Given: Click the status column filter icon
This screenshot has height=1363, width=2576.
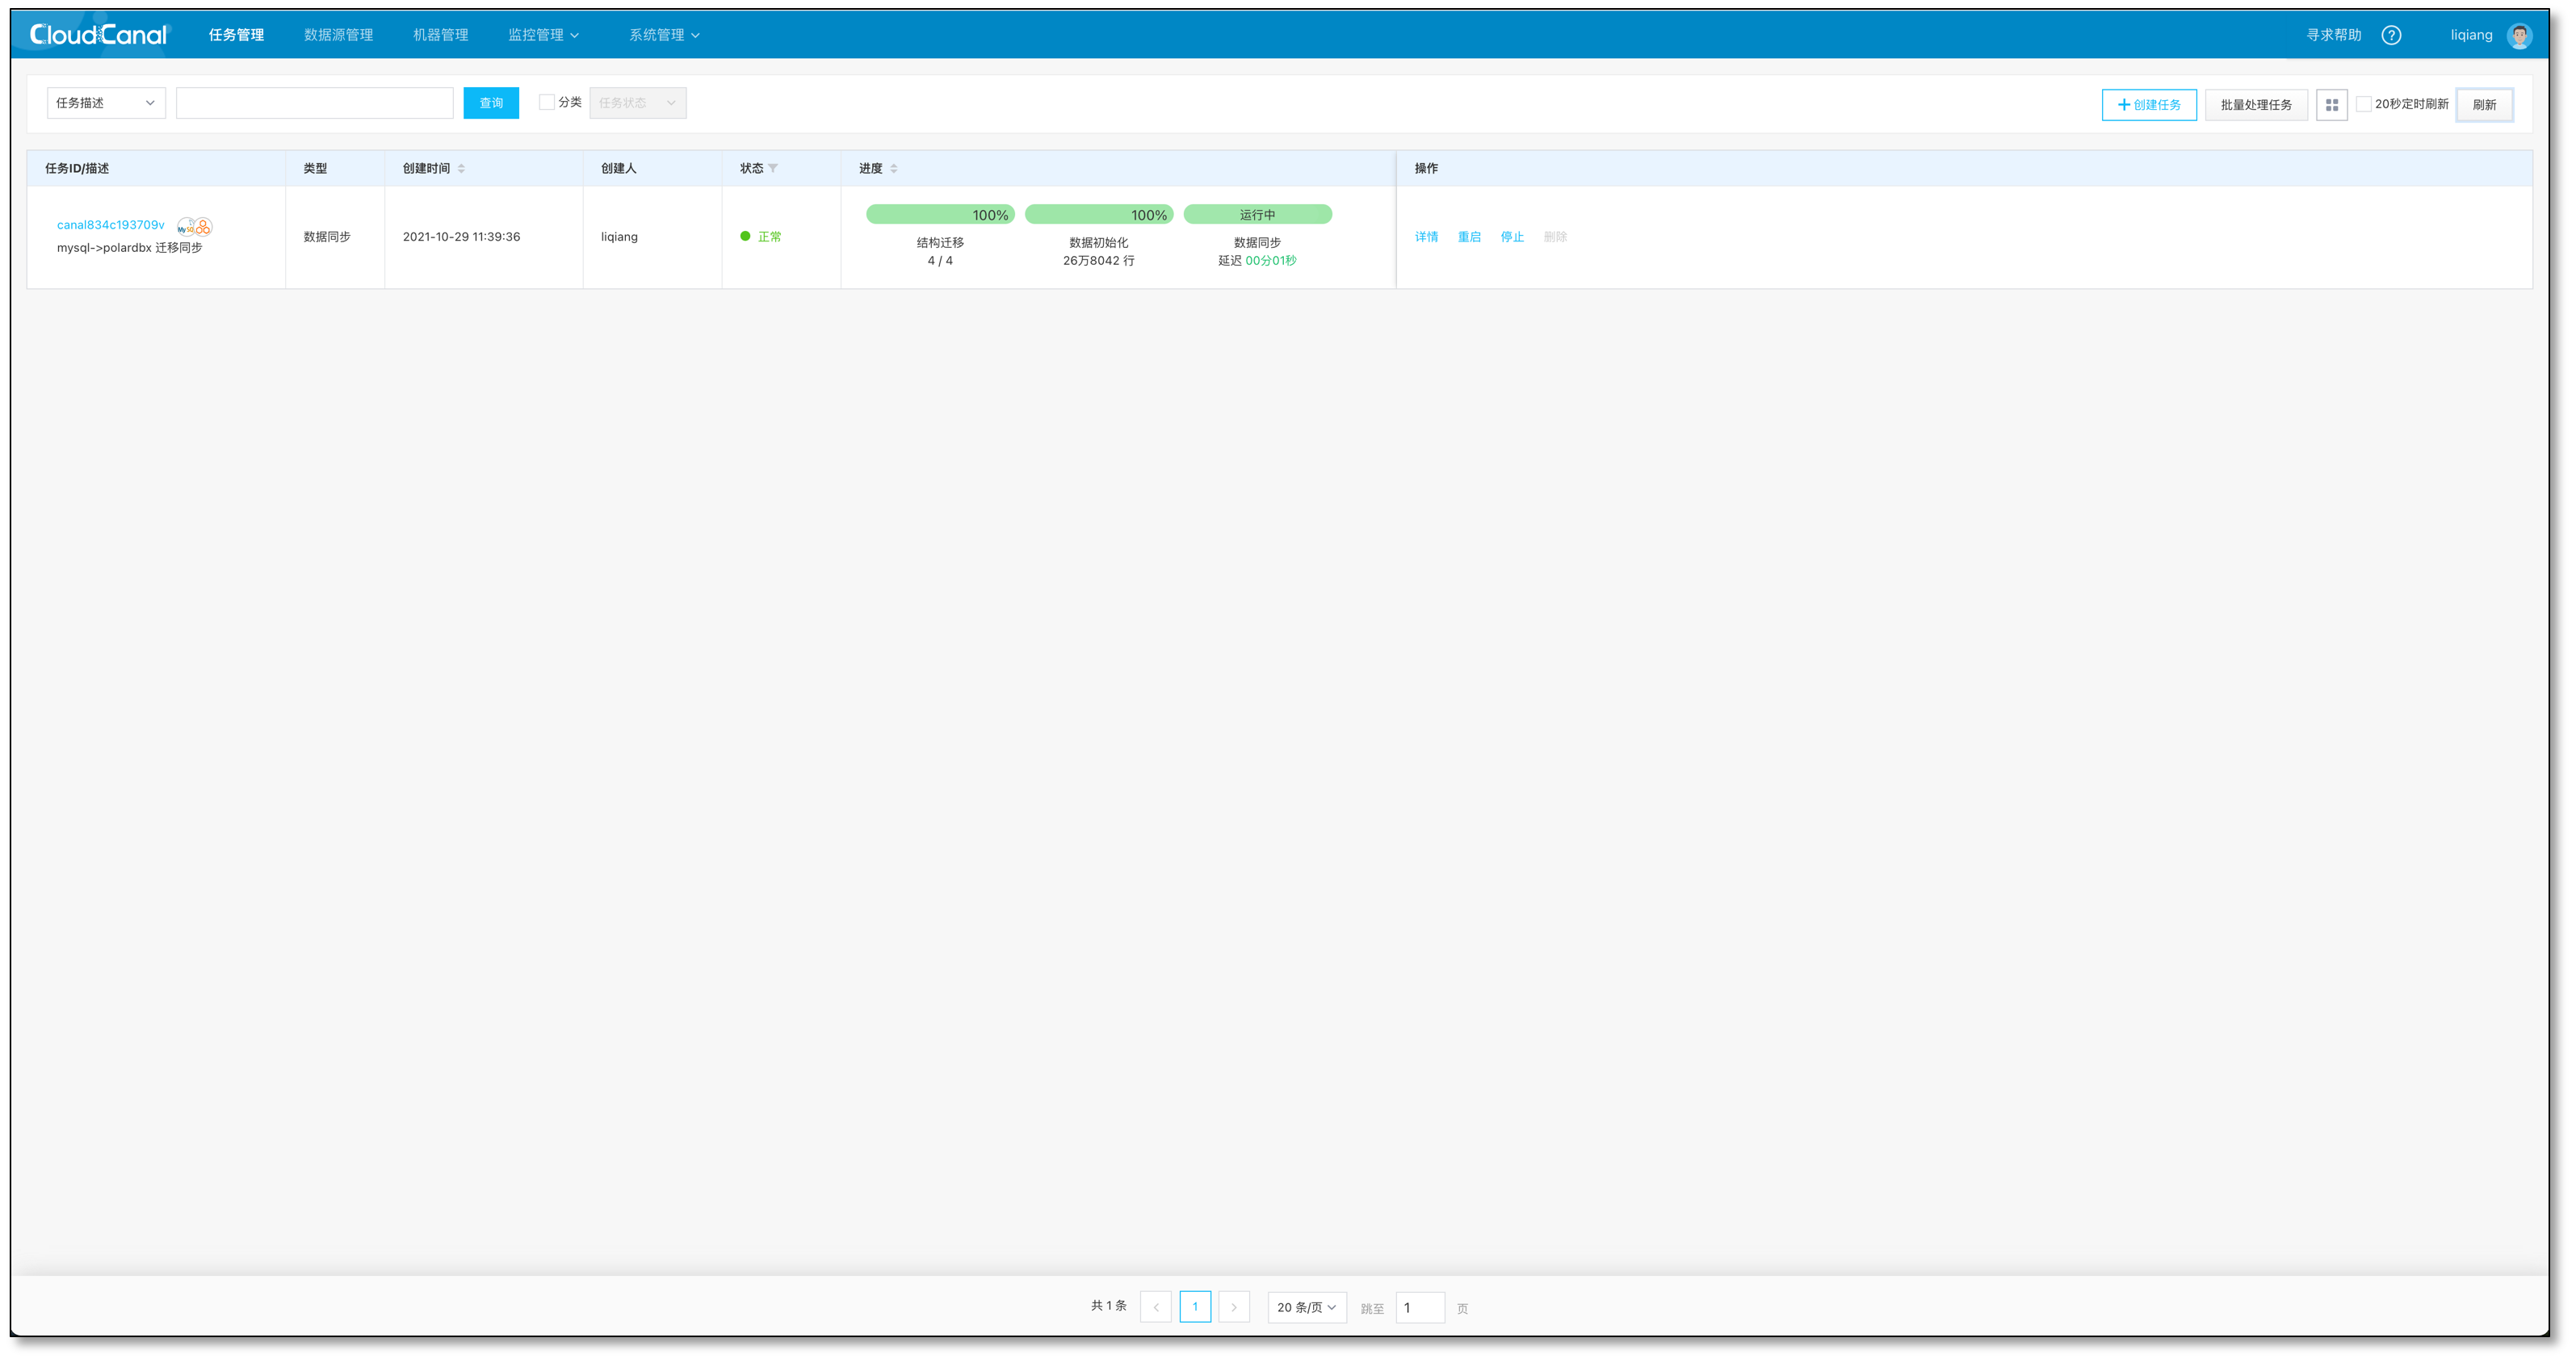Looking at the screenshot, I should [x=773, y=168].
